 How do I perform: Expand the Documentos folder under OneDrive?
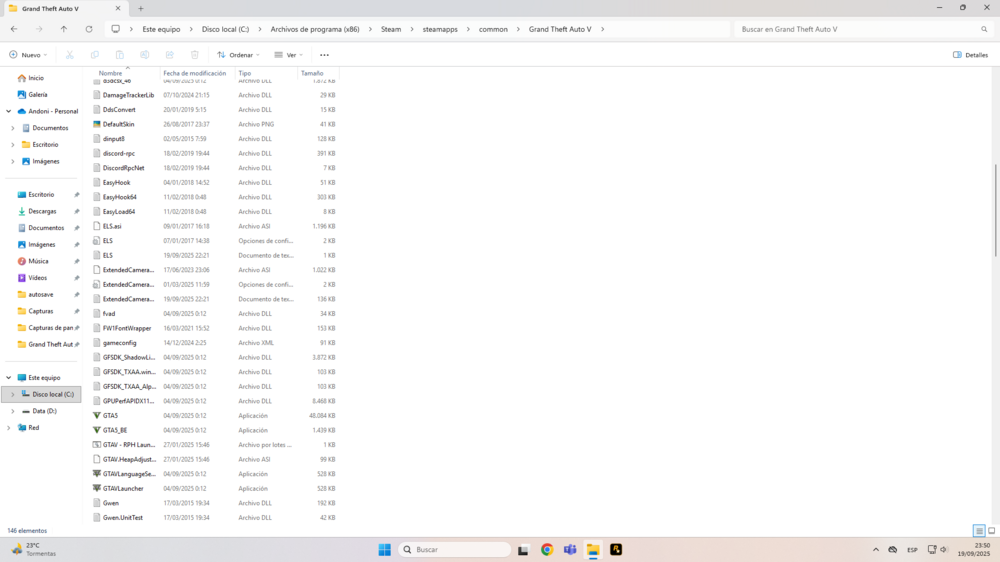pos(13,128)
